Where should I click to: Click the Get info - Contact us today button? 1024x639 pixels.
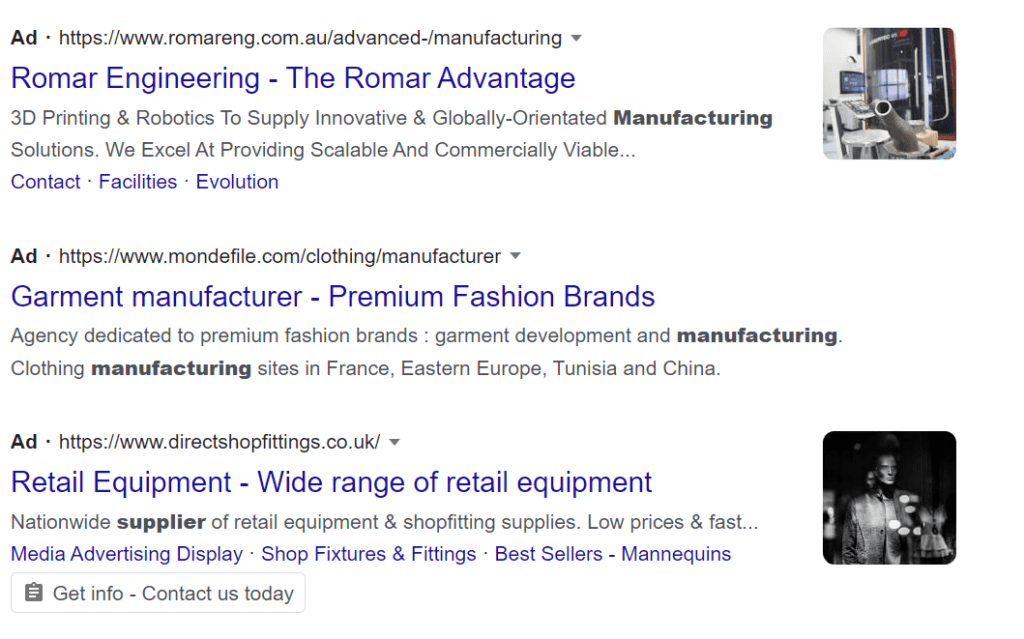[x=158, y=593]
